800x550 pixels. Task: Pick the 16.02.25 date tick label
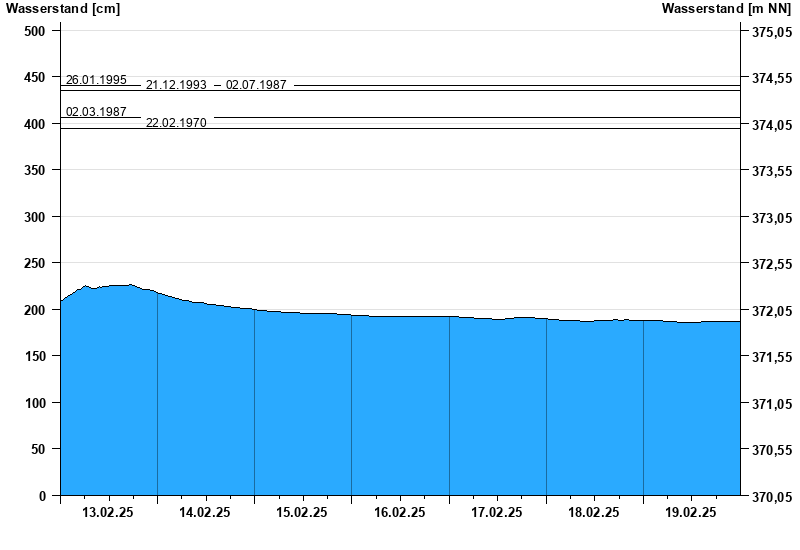(399, 512)
